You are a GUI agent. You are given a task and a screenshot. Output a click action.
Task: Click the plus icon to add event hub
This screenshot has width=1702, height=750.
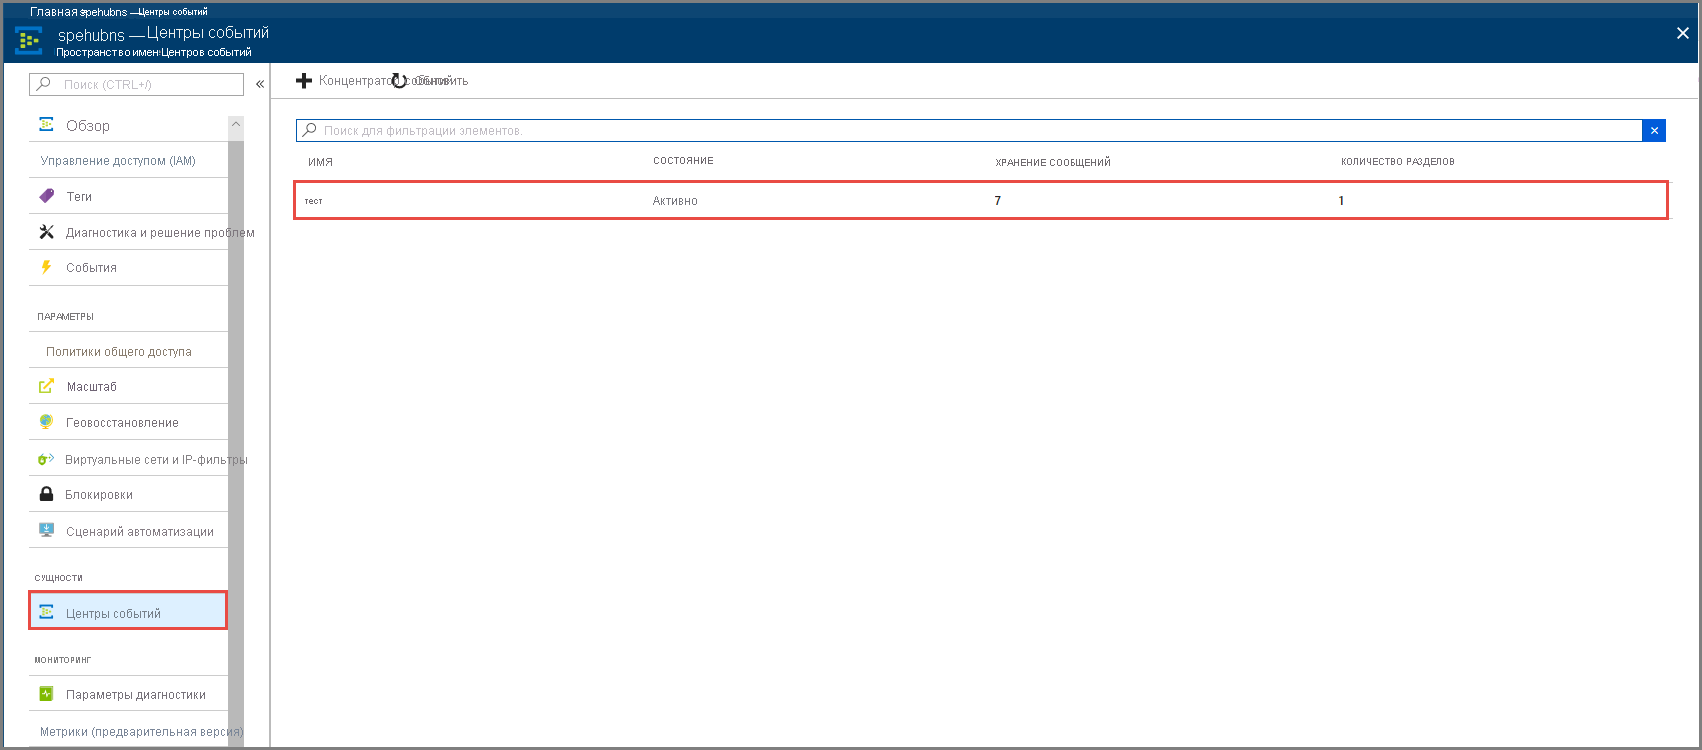(304, 81)
